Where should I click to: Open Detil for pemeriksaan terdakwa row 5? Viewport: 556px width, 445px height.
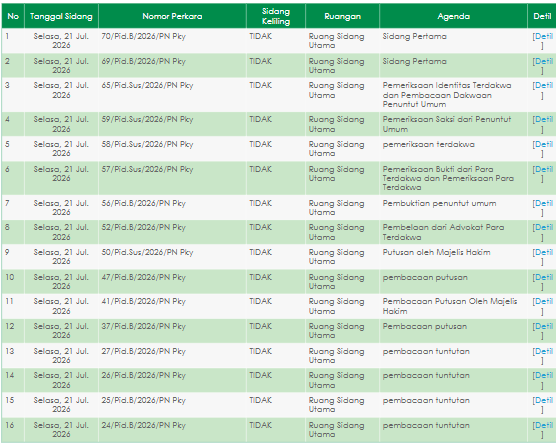click(x=544, y=144)
